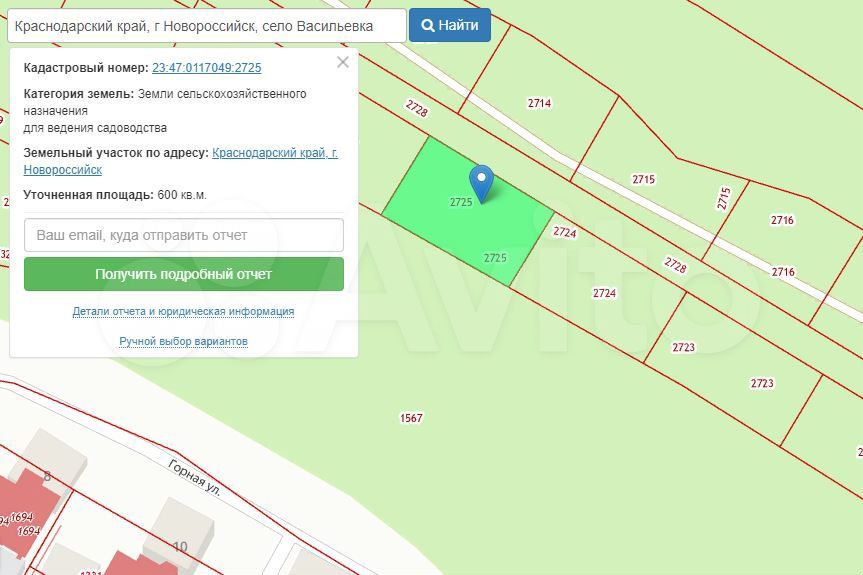The width and height of the screenshot is (863, 575).
Task: Click building number 10 on the map
Action: [180, 546]
